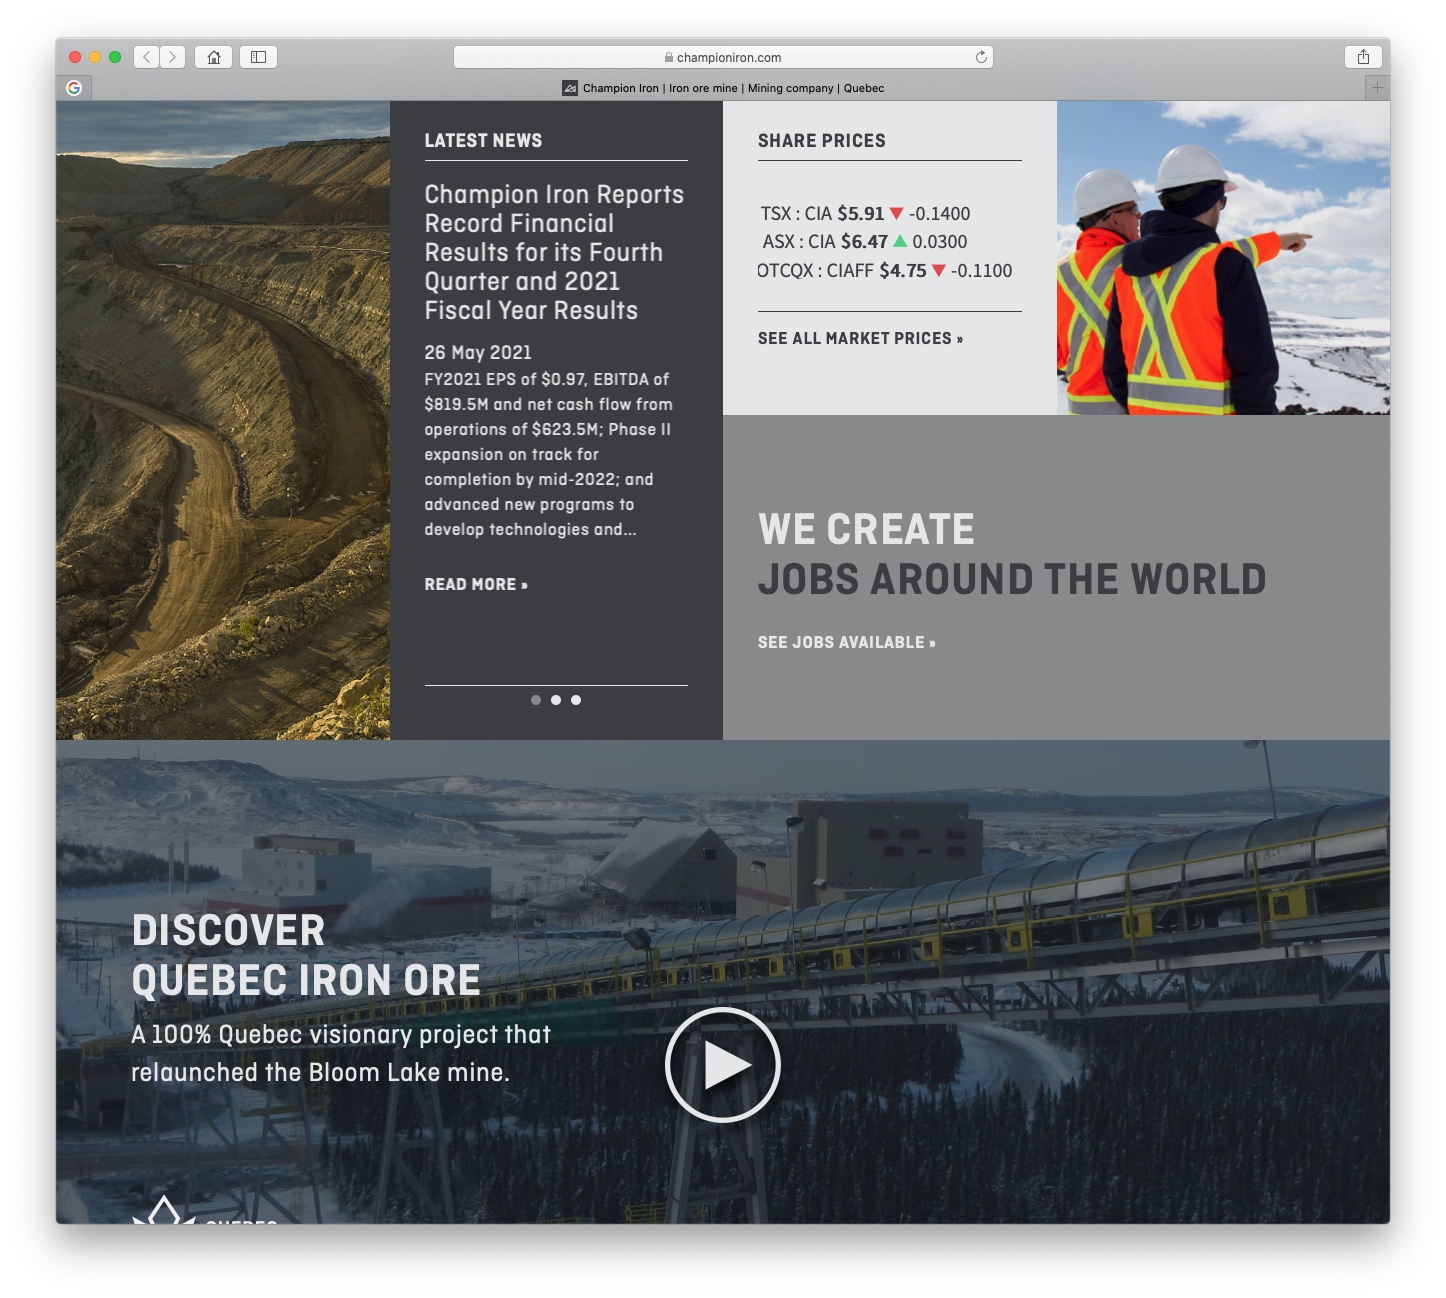Viewport: 1446px width, 1298px height.
Task: Select the third news carousel dot
Action: pos(576,700)
